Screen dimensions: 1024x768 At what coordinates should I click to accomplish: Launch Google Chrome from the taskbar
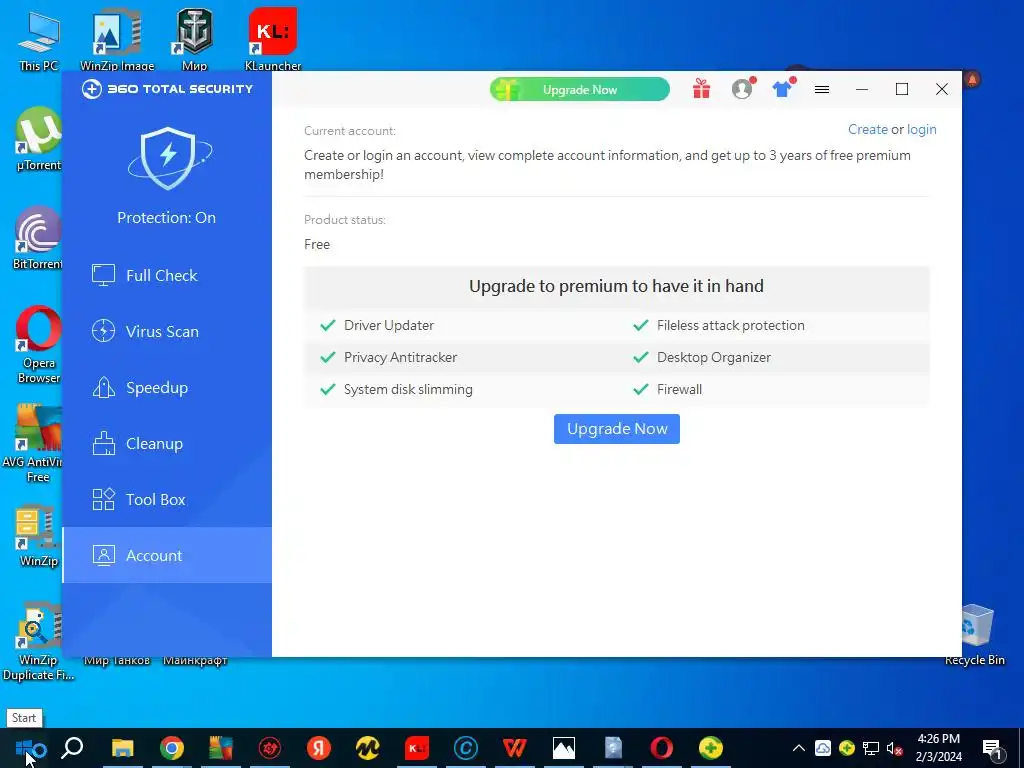pos(172,748)
